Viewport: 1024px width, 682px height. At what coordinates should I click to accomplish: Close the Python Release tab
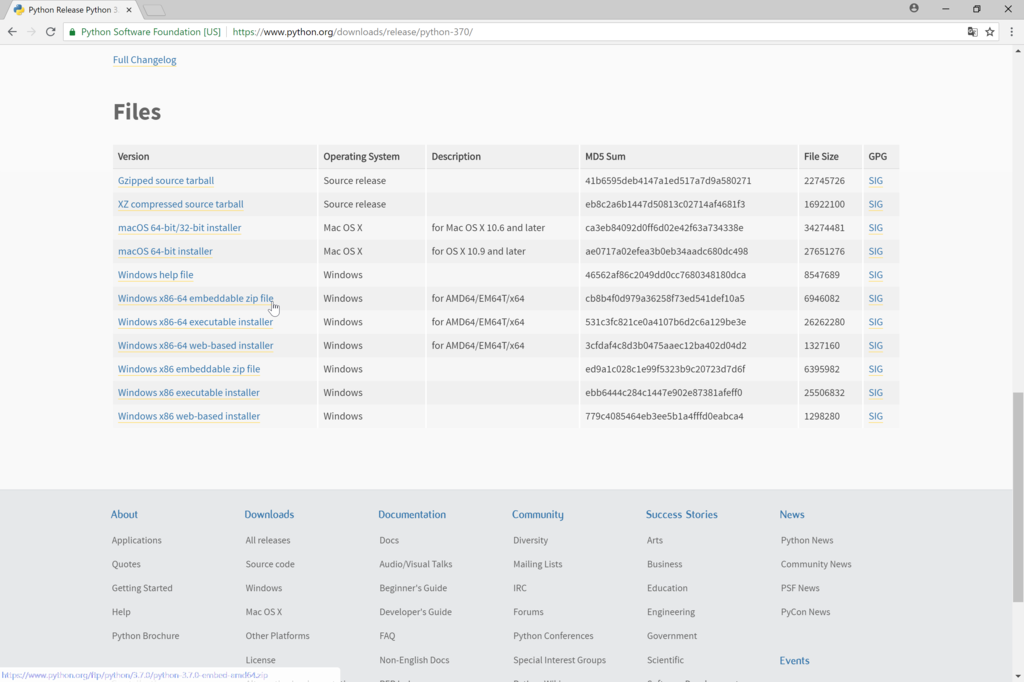[x=129, y=10]
